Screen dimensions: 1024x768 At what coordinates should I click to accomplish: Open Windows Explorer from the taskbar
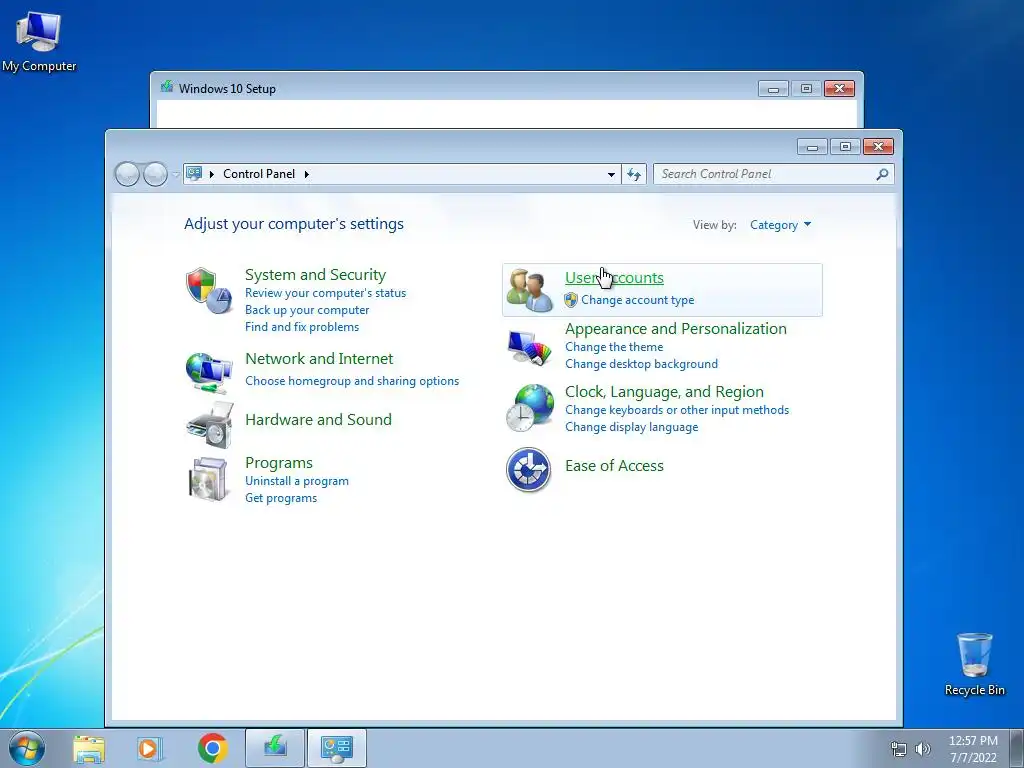pos(89,749)
